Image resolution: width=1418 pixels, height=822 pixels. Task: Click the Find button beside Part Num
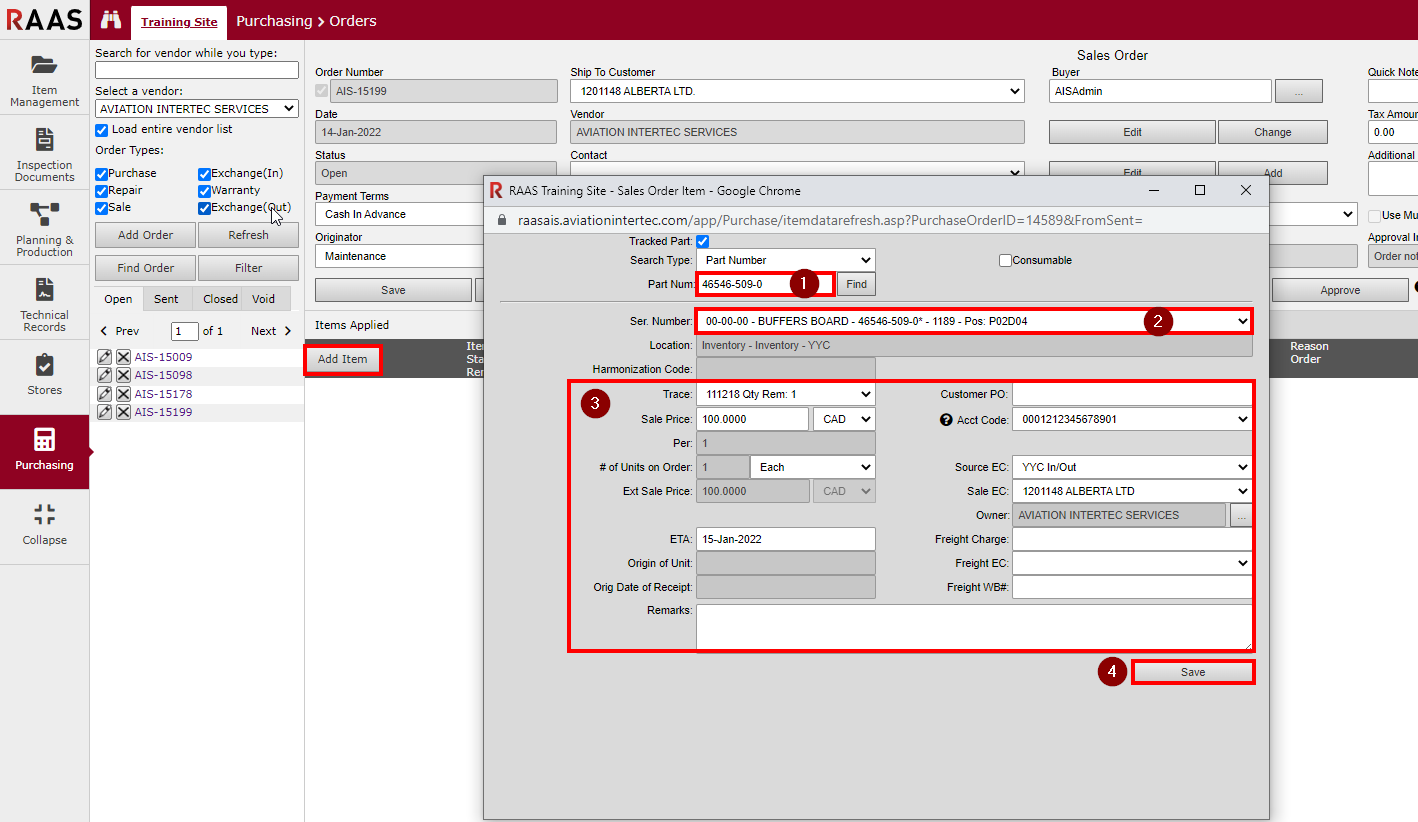coord(856,285)
